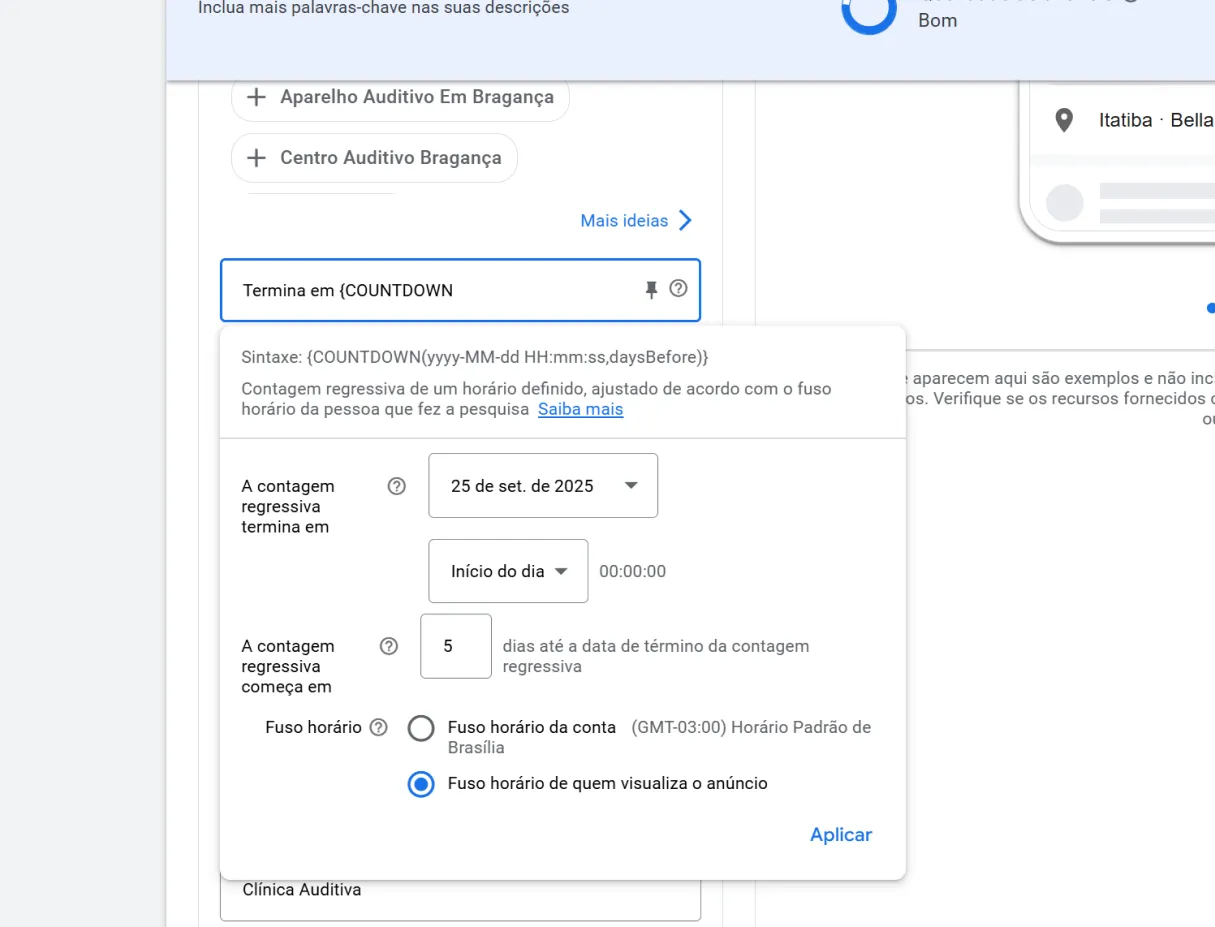This screenshot has width=1215, height=927.
Task: Click the help icon beside Fuso horário
Action: (378, 727)
